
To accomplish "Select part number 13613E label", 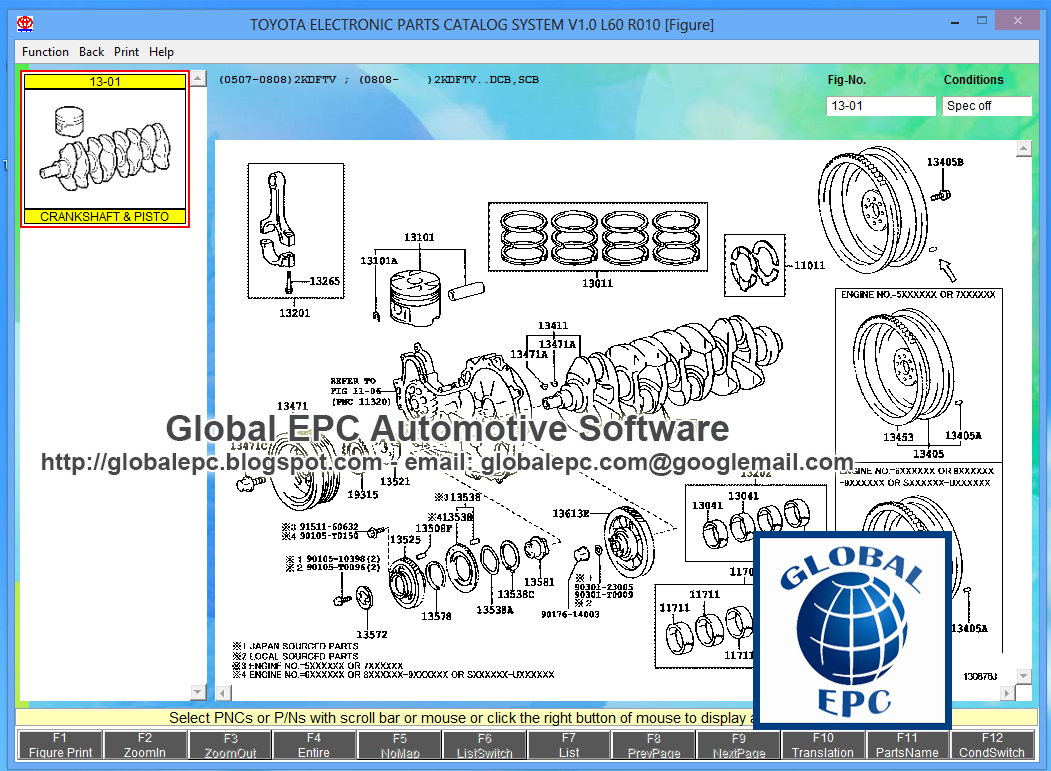I will coord(571,514).
